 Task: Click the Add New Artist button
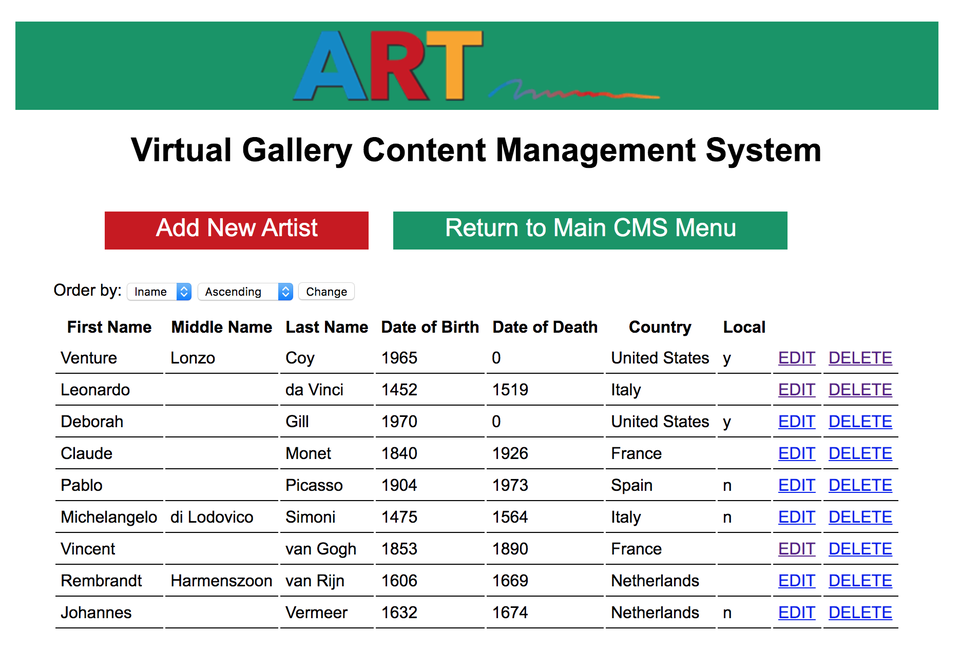[x=236, y=229]
